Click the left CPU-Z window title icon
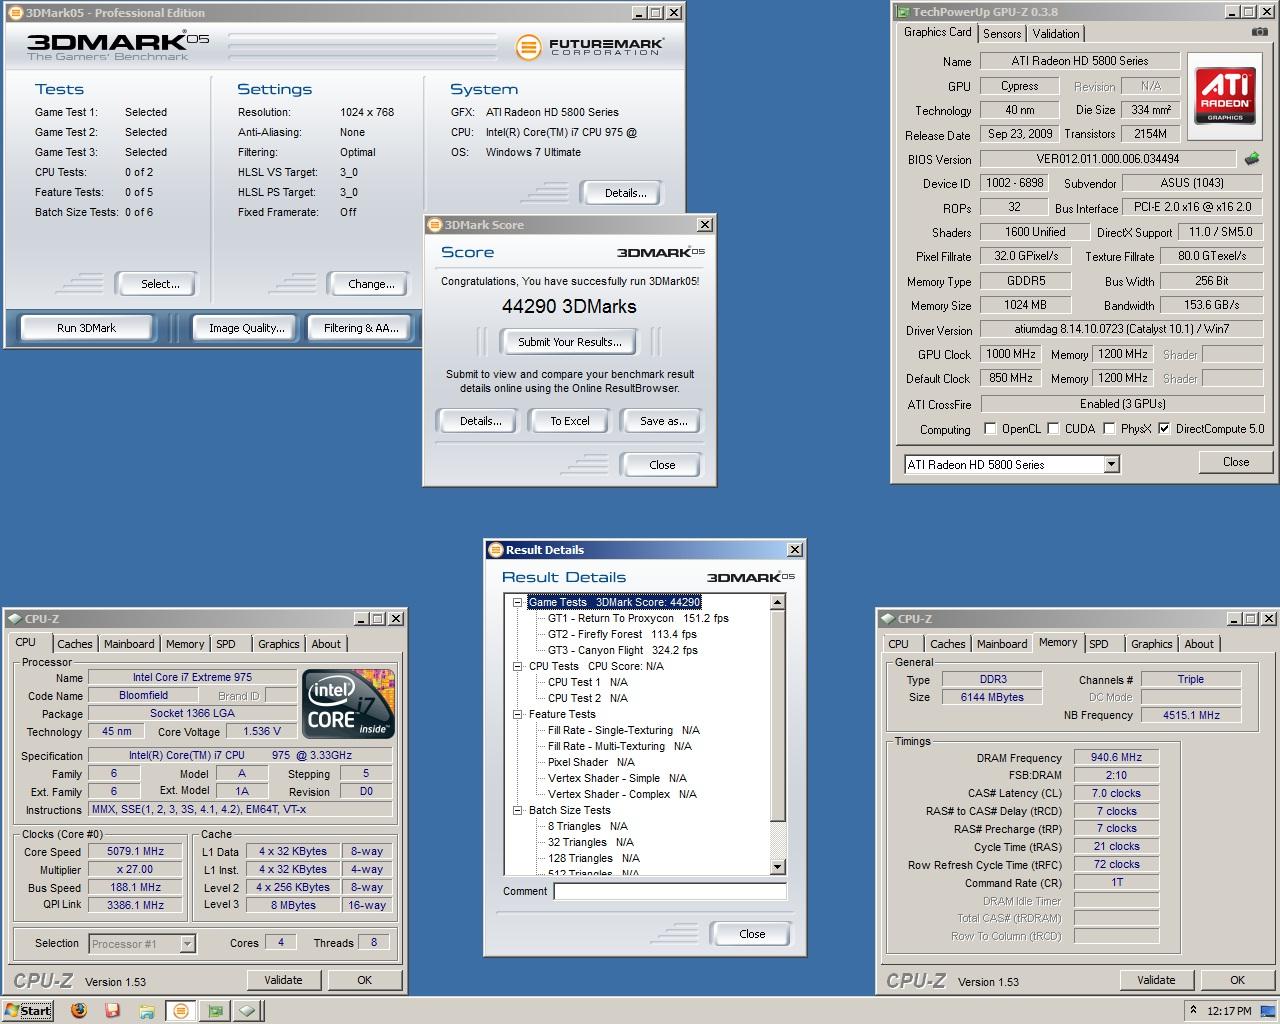The width and height of the screenshot is (1280, 1024). [15, 619]
